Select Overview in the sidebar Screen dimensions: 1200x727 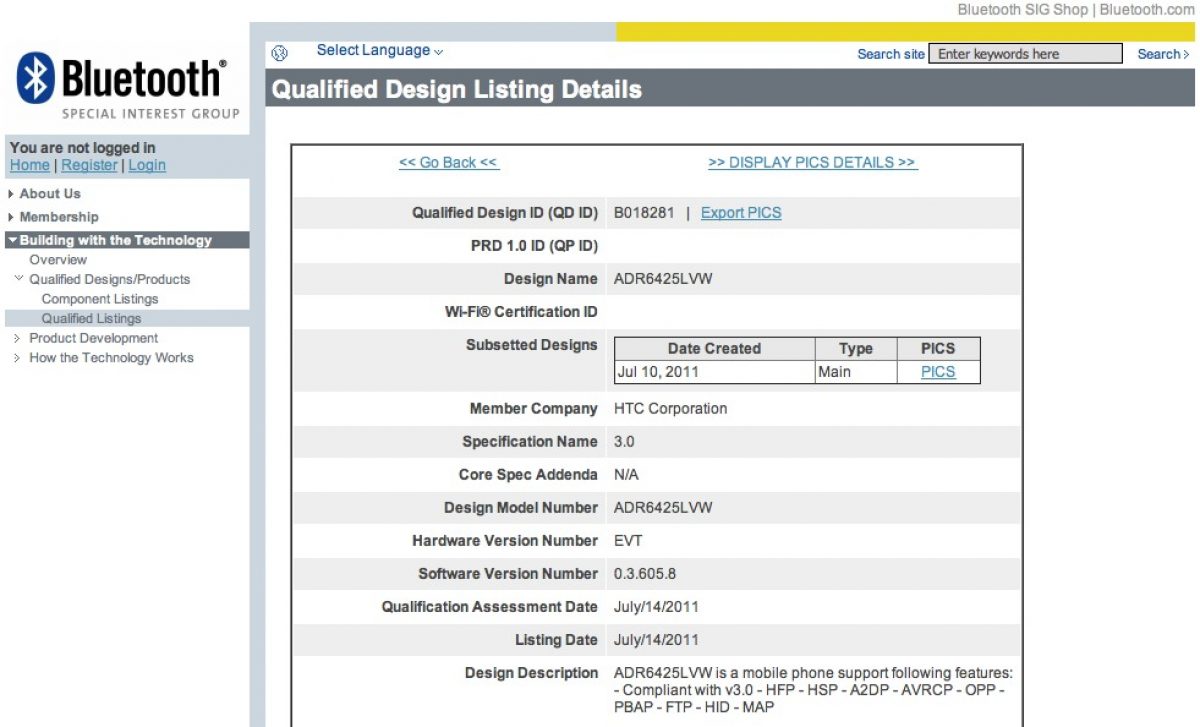point(58,260)
